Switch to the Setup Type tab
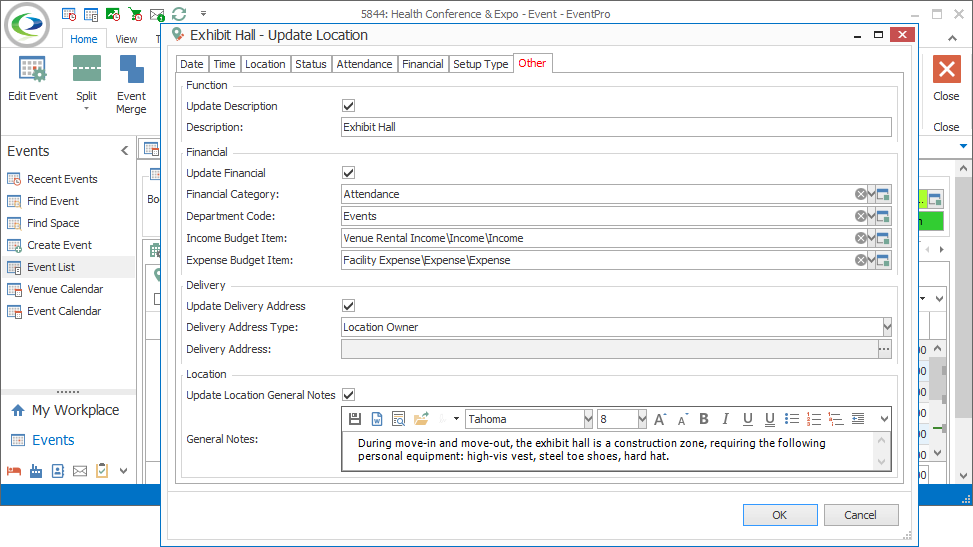The image size is (973, 547). 480,64
